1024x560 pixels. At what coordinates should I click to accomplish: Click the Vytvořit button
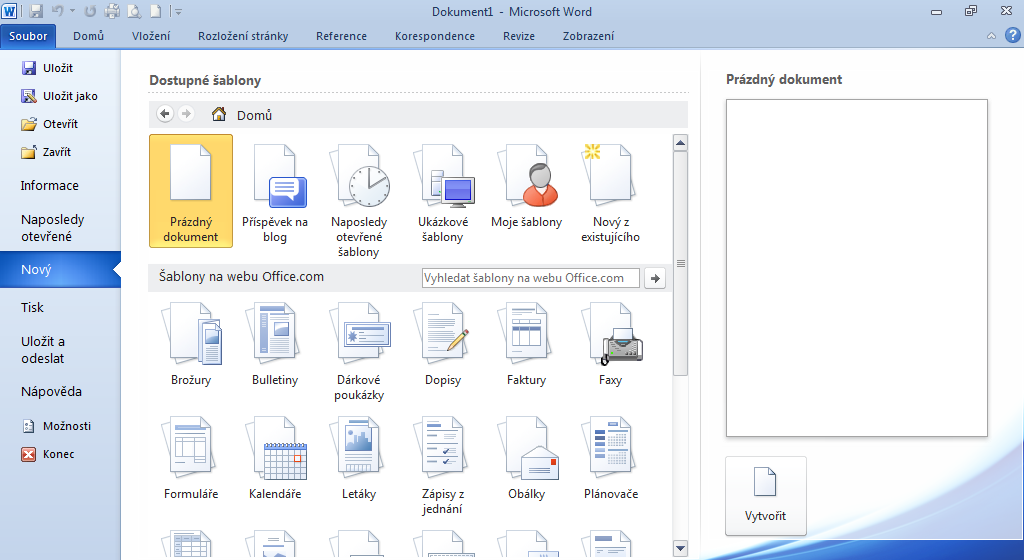point(765,496)
